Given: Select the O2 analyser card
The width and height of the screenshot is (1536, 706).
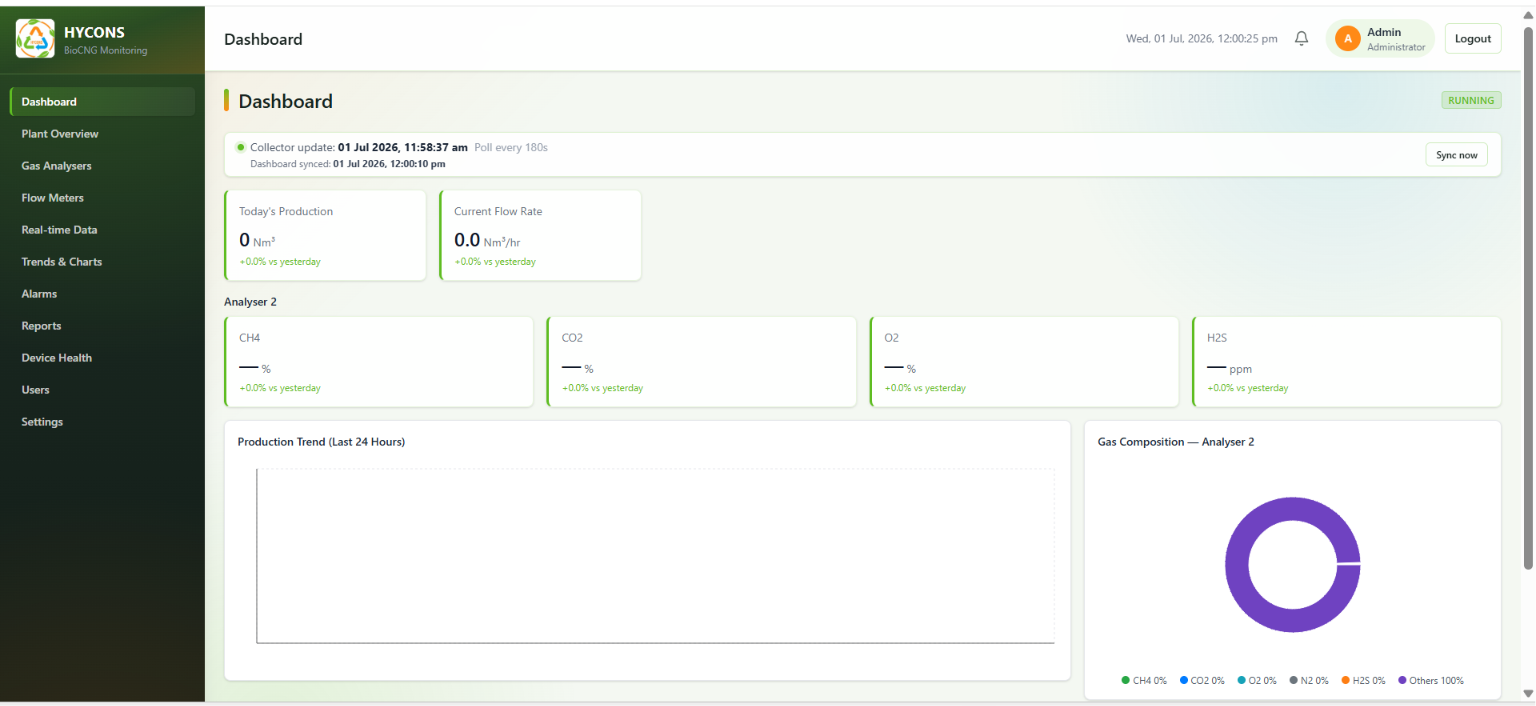Looking at the screenshot, I should tap(1025, 362).
